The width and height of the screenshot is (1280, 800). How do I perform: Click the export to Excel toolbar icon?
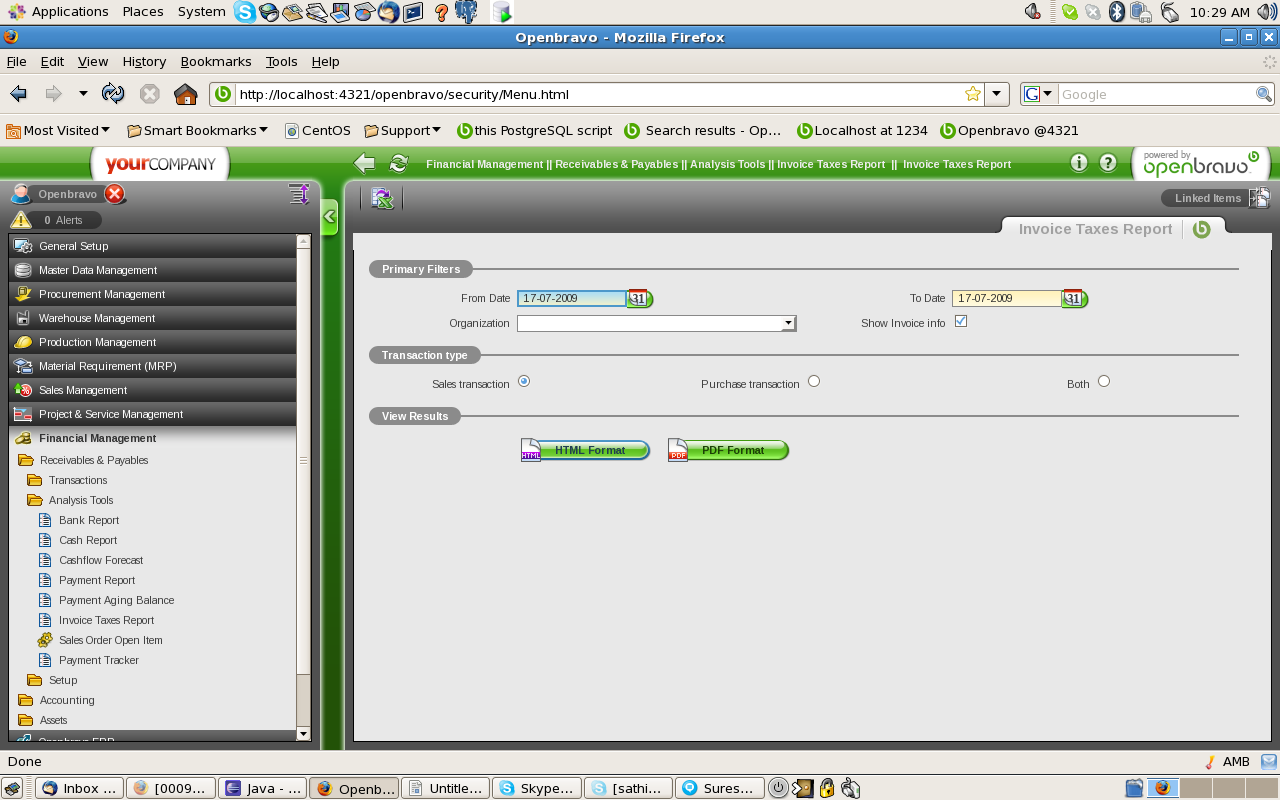(382, 198)
